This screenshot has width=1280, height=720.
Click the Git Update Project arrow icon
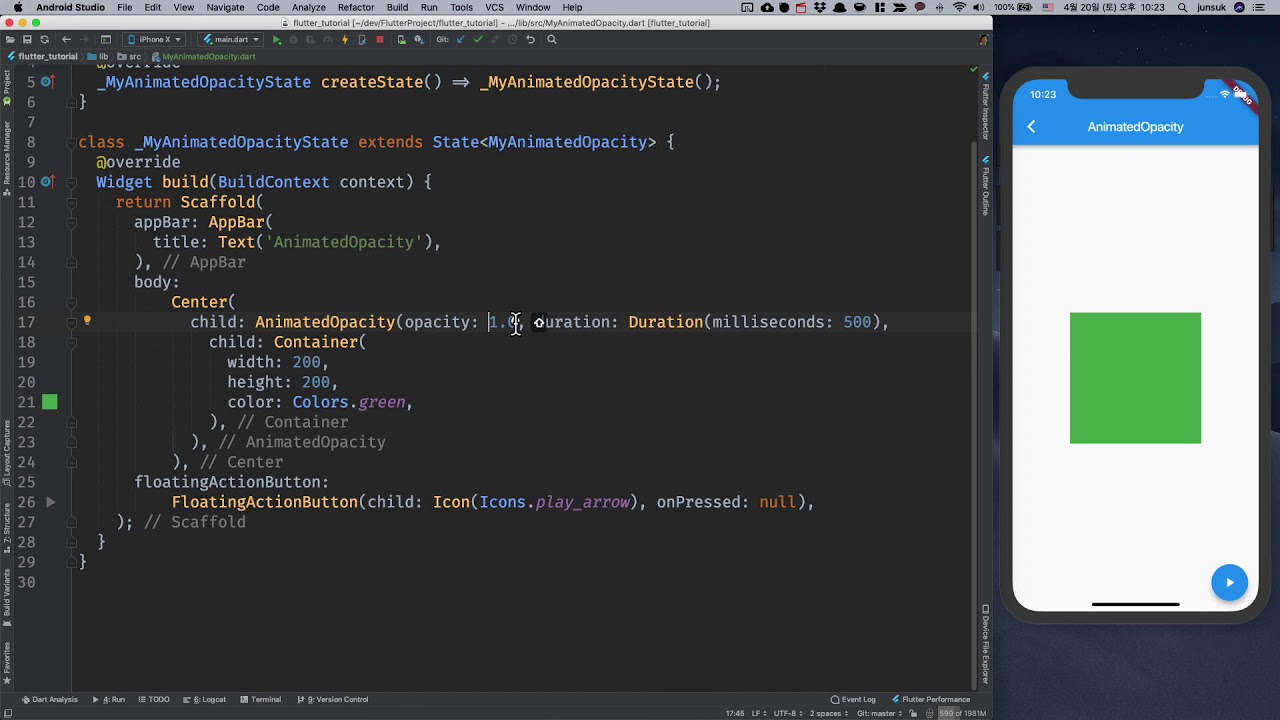(x=460, y=40)
